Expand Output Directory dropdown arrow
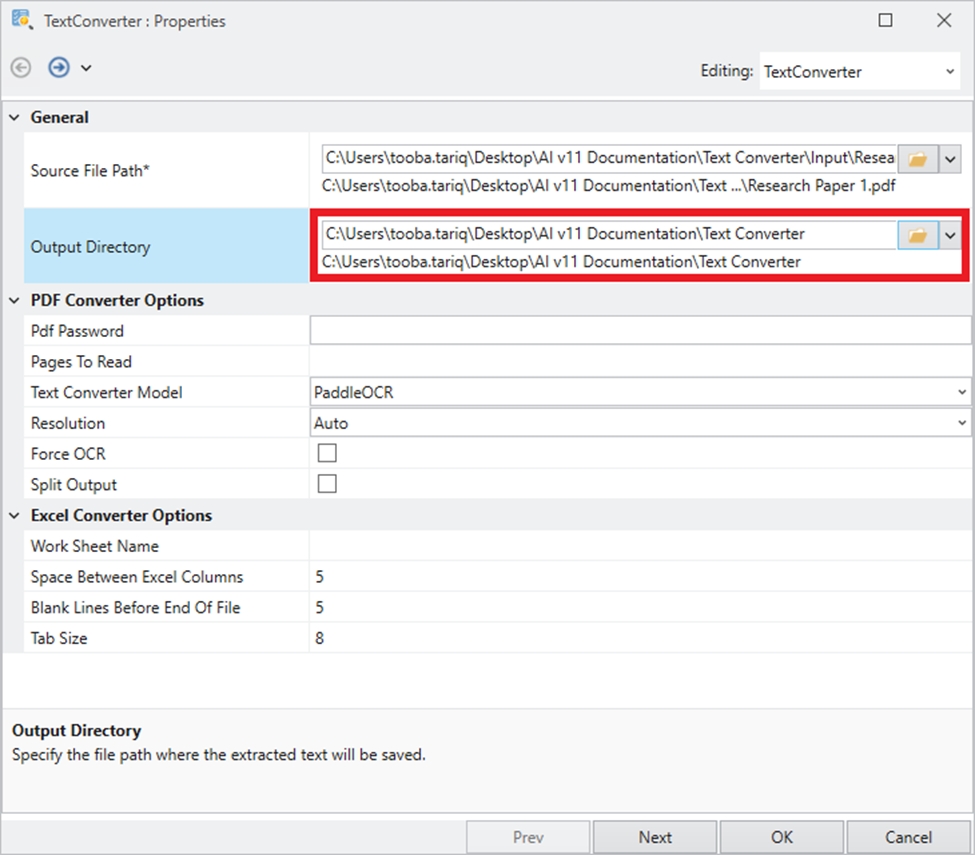Screen dimensions: 975x855 pos(950,235)
